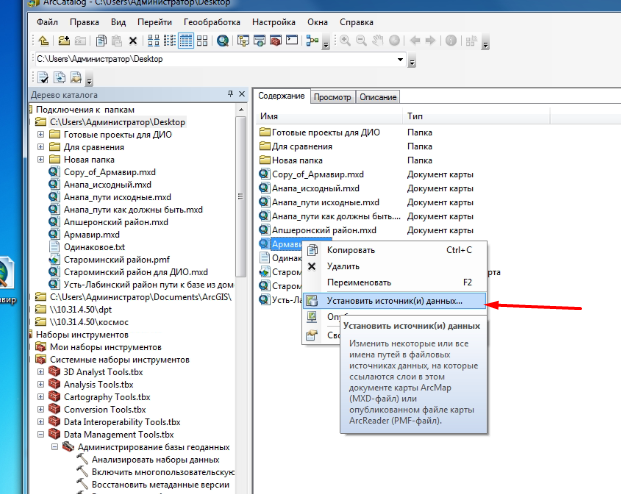Switch to the Просмотр tab

click(332, 97)
